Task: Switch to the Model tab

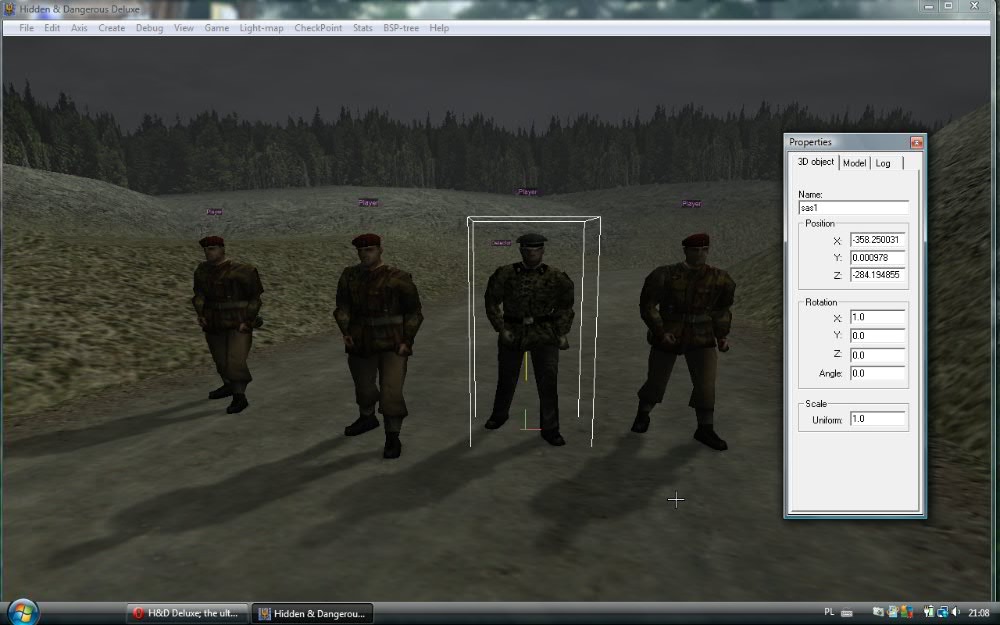Action: (855, 163)
